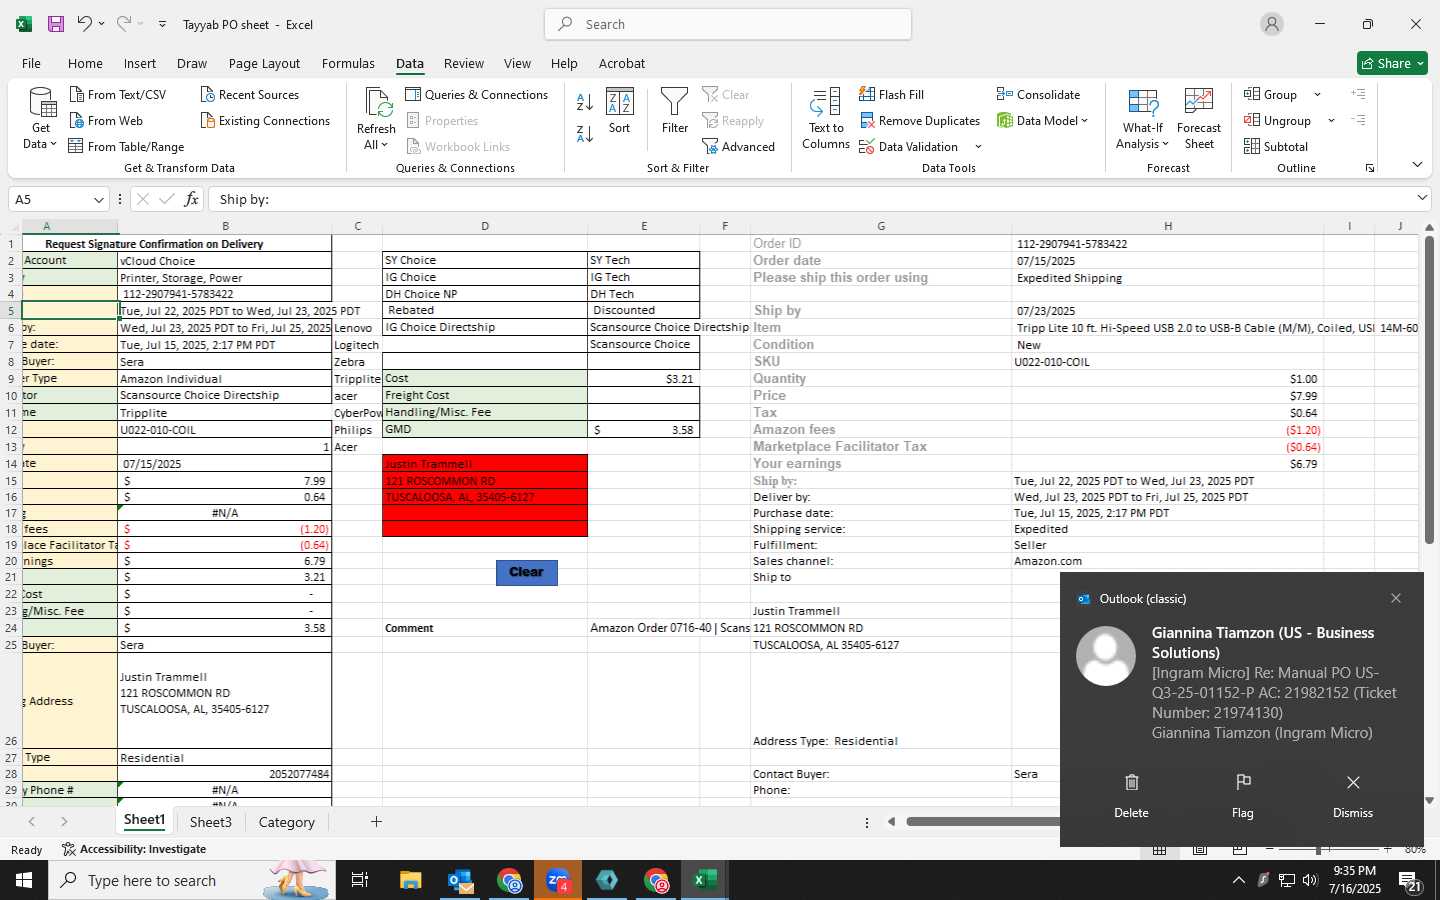Launch Text to Columns wizard
Screen dimensions: 1440x900
coord(826,118)
